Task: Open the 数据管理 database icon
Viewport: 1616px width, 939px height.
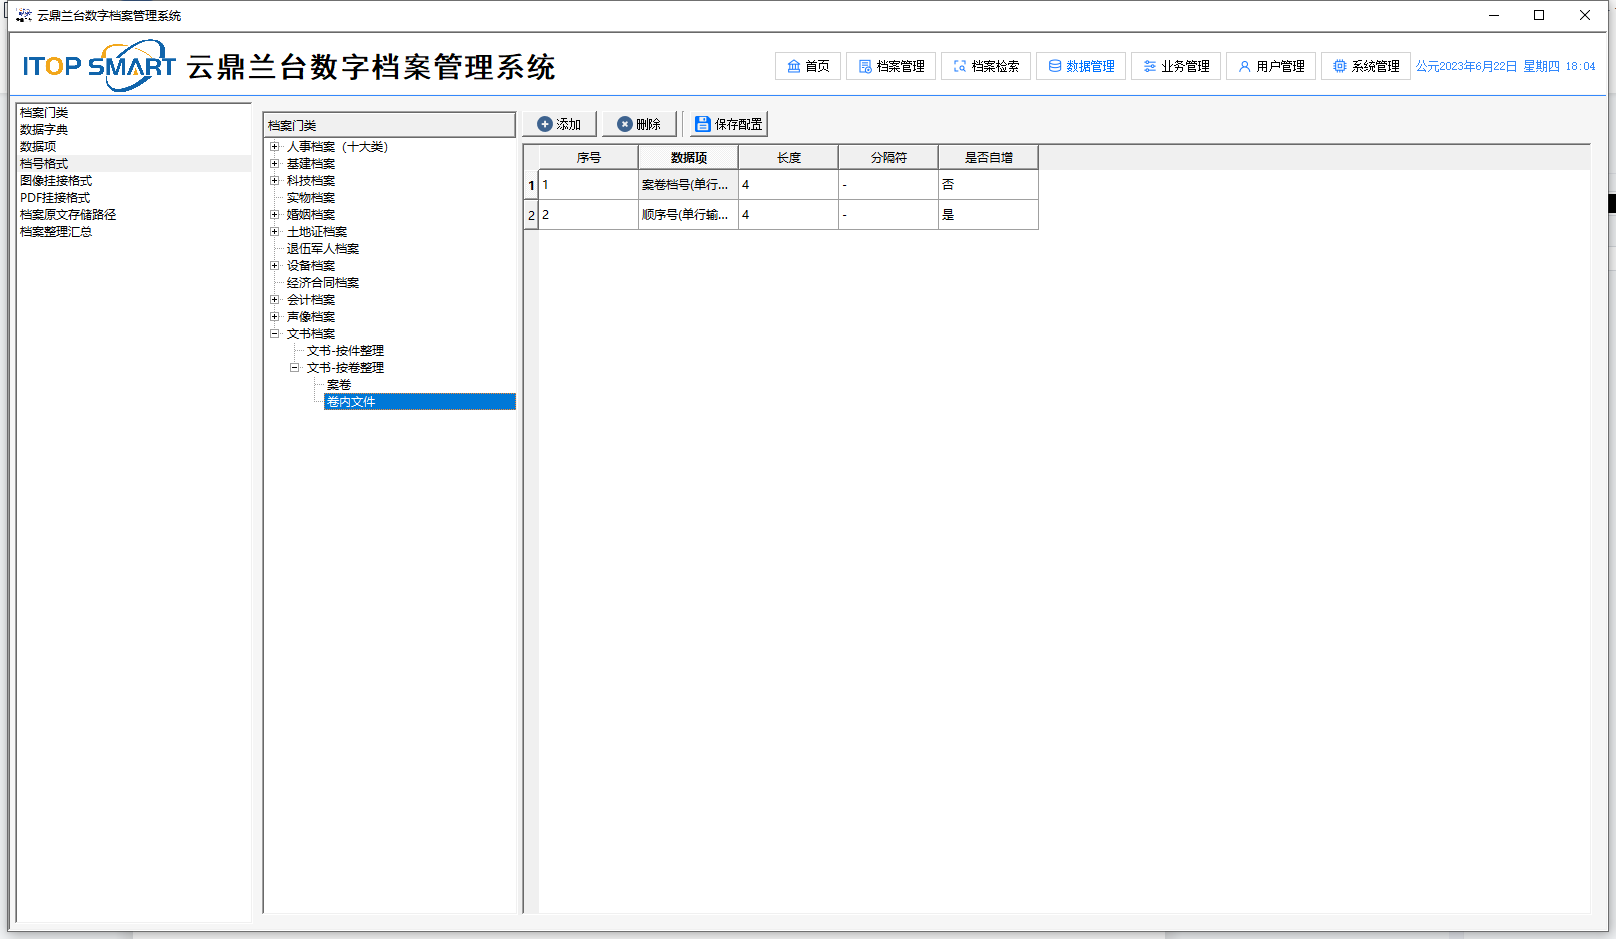Action: tap(1055, 66)
